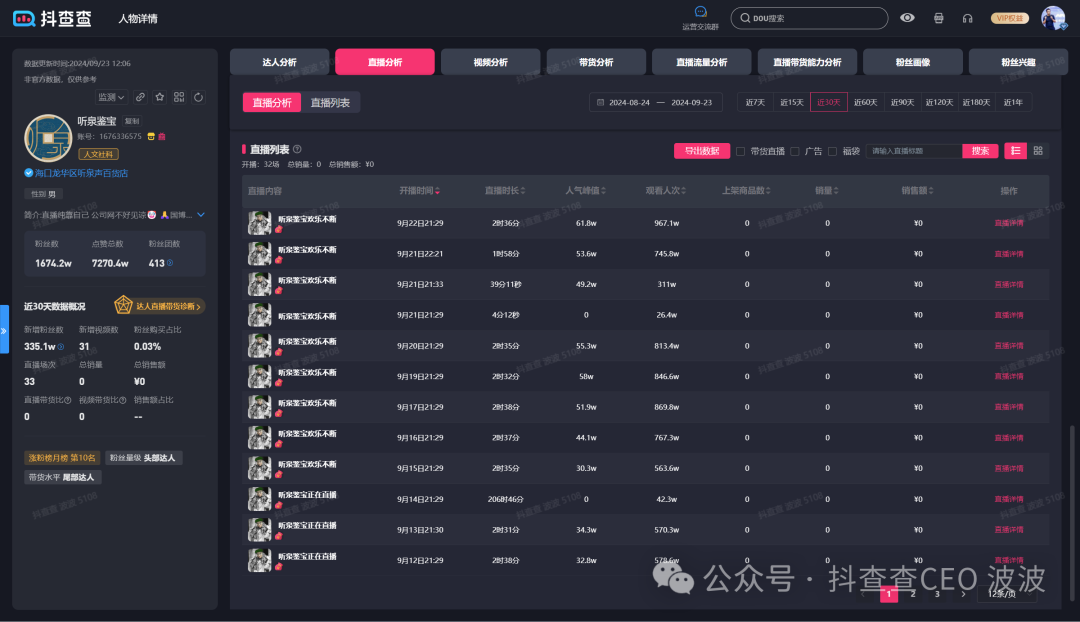Click the red bag icon beside account number
The image size is (1080, 622).
click(162, 136)
